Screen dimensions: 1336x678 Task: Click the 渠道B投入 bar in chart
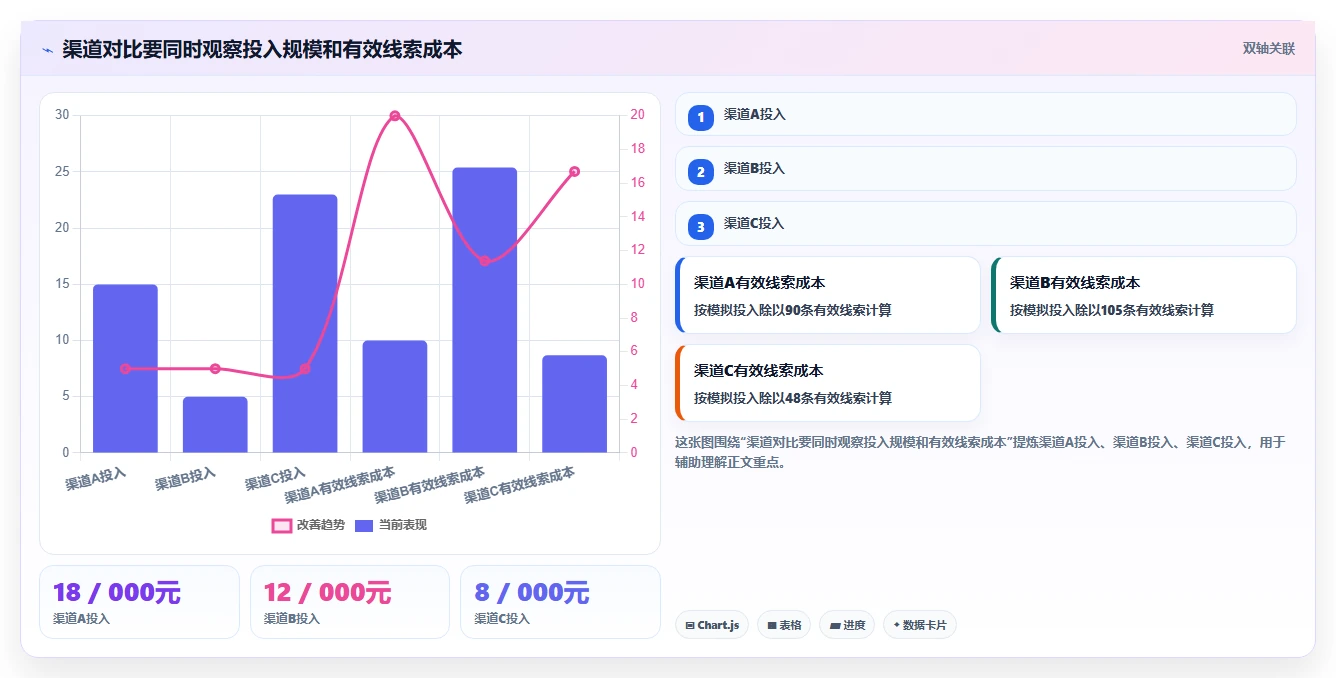pyautogui.click(x=215, y=425)
